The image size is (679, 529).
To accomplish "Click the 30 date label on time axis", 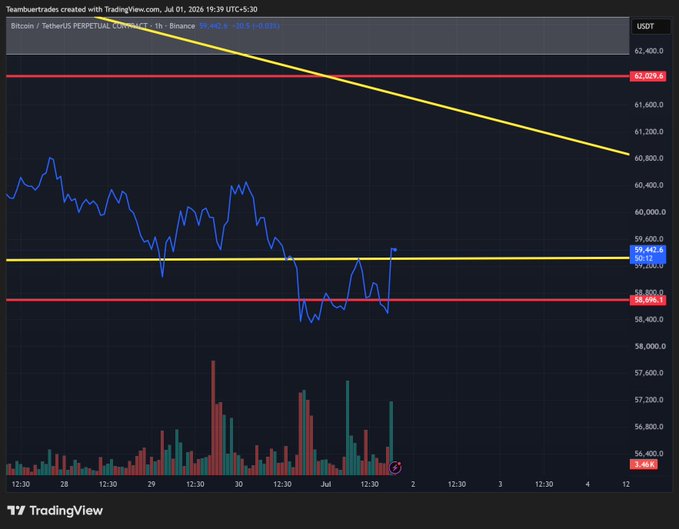I will coord(239,484).
